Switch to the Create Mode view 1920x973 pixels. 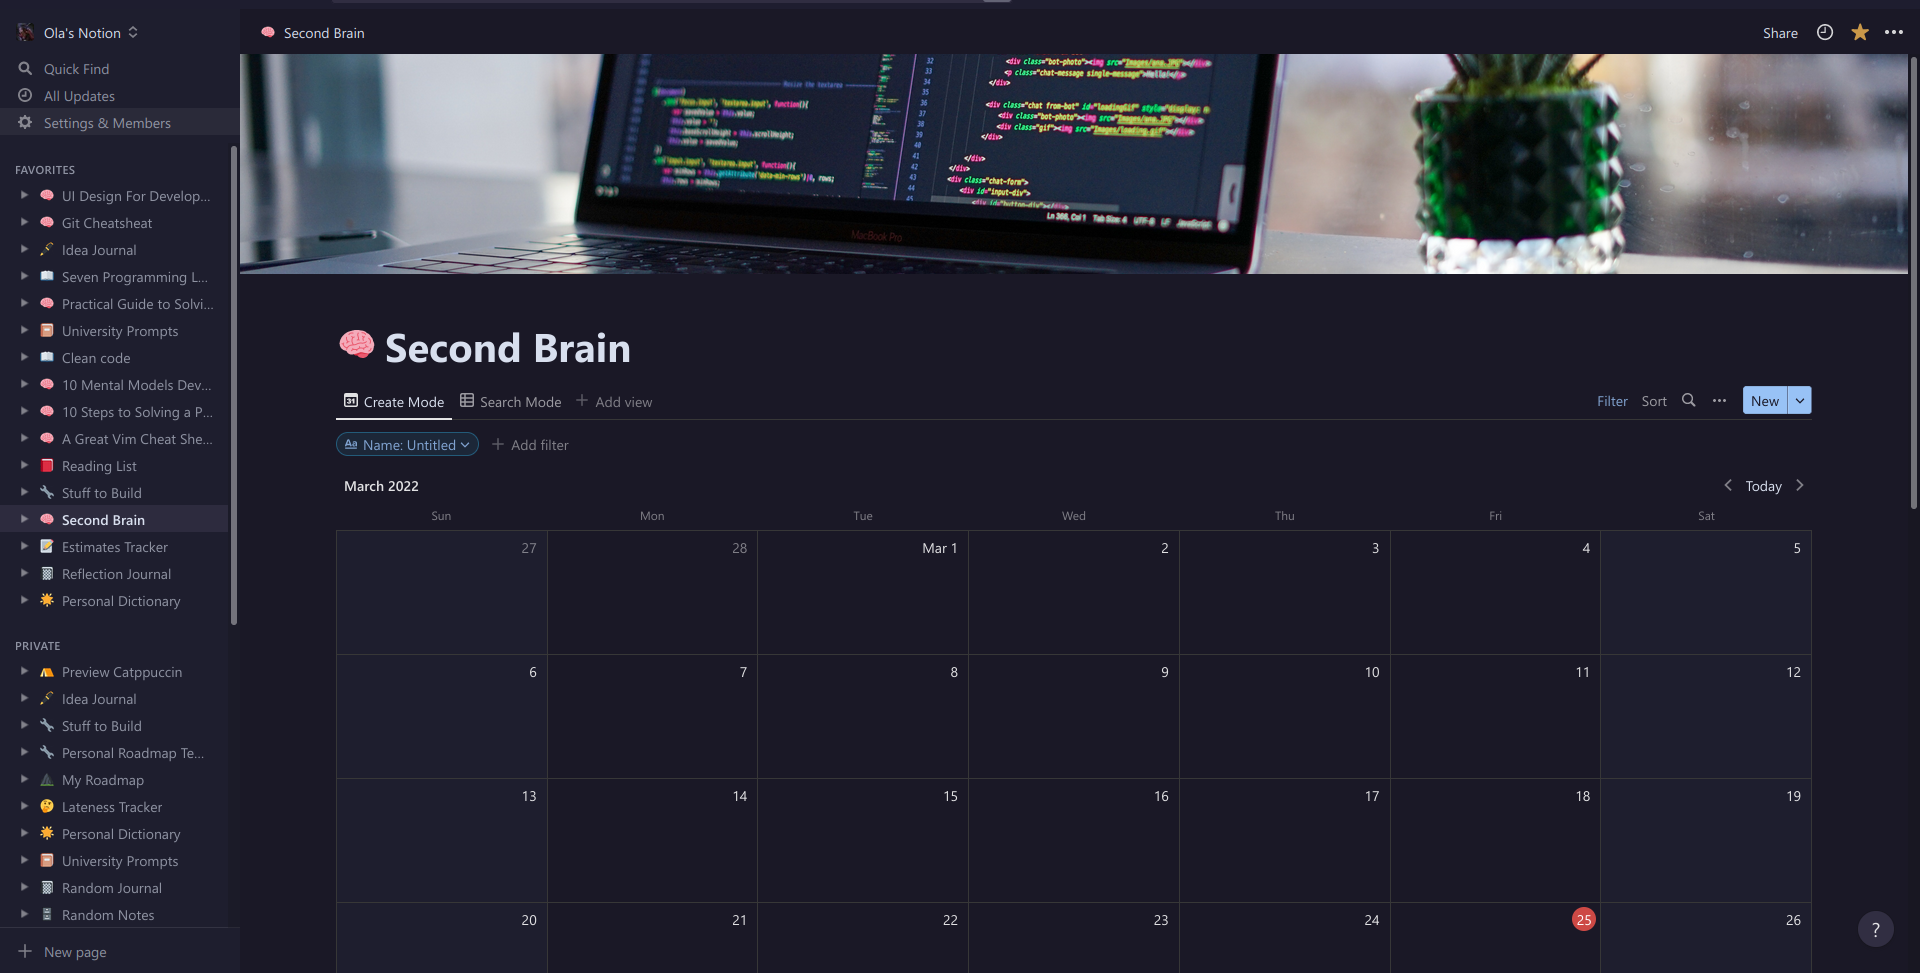click(394, 401)
